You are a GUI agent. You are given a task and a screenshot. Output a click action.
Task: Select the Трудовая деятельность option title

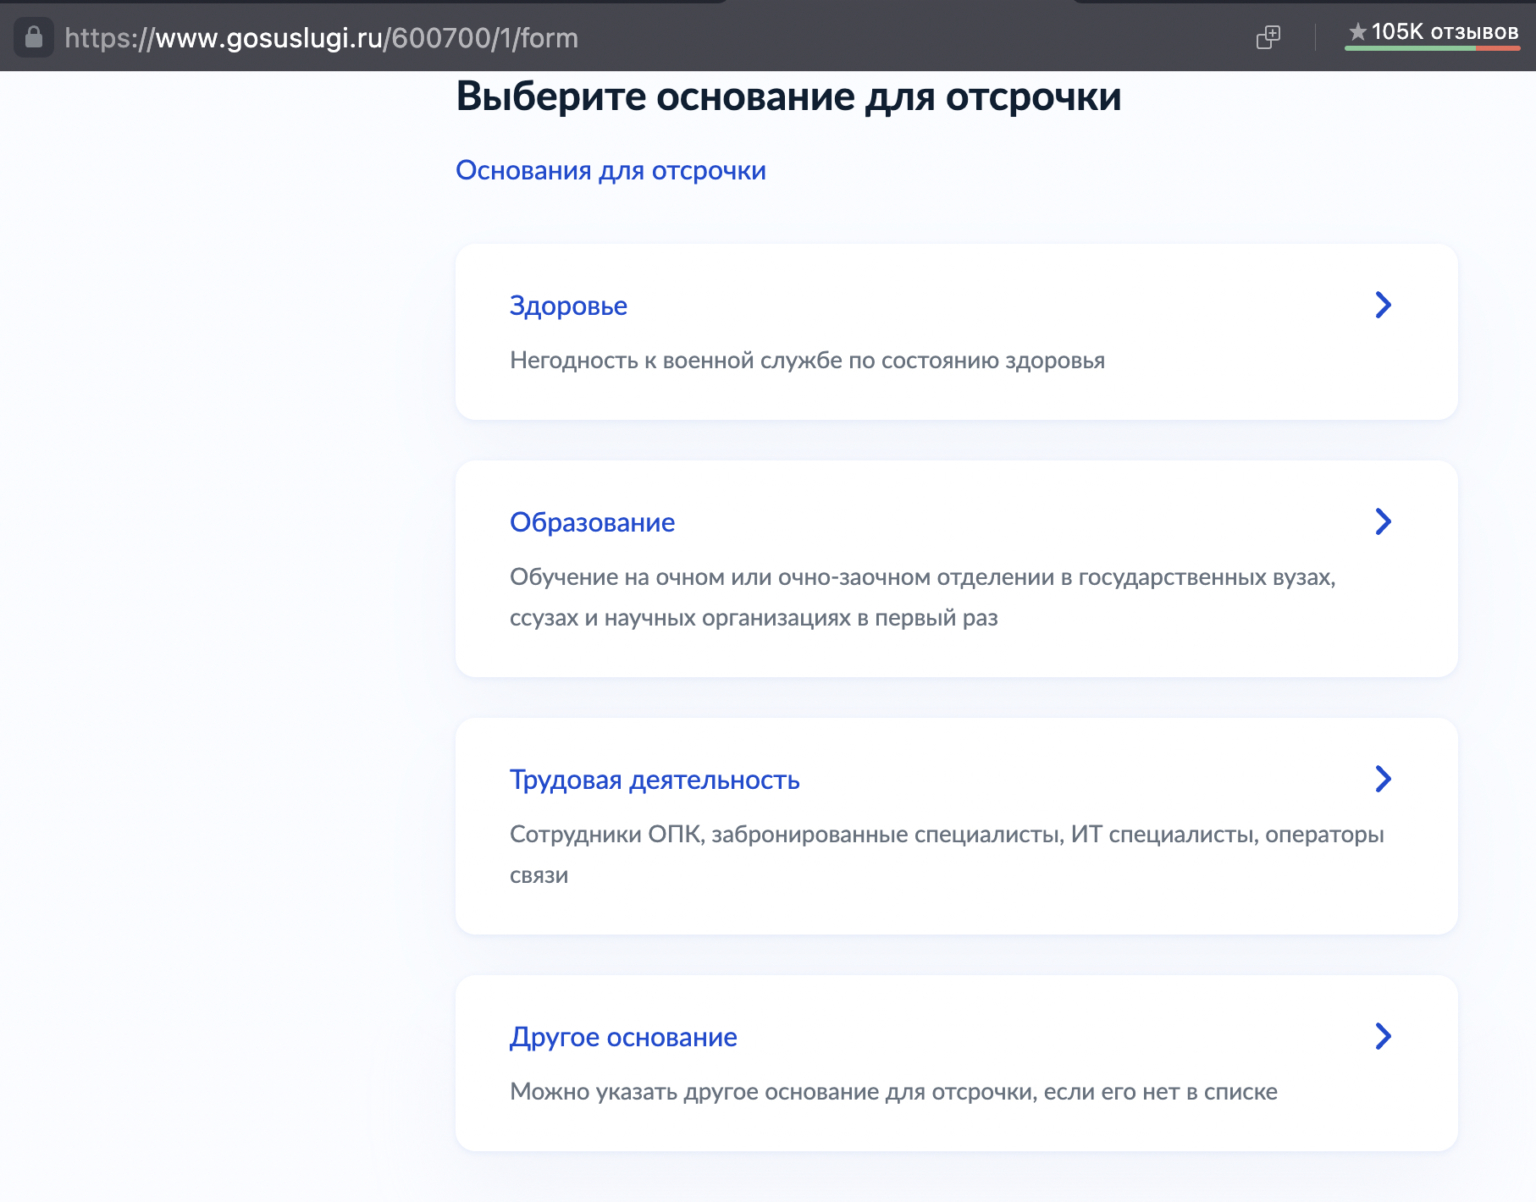pos(655,779)
